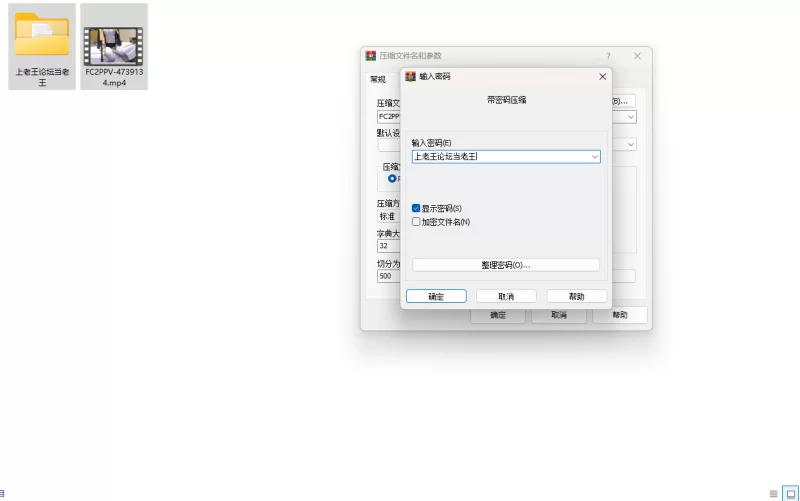Click 取消 in the 输入密码 dialog

point(506,296)
